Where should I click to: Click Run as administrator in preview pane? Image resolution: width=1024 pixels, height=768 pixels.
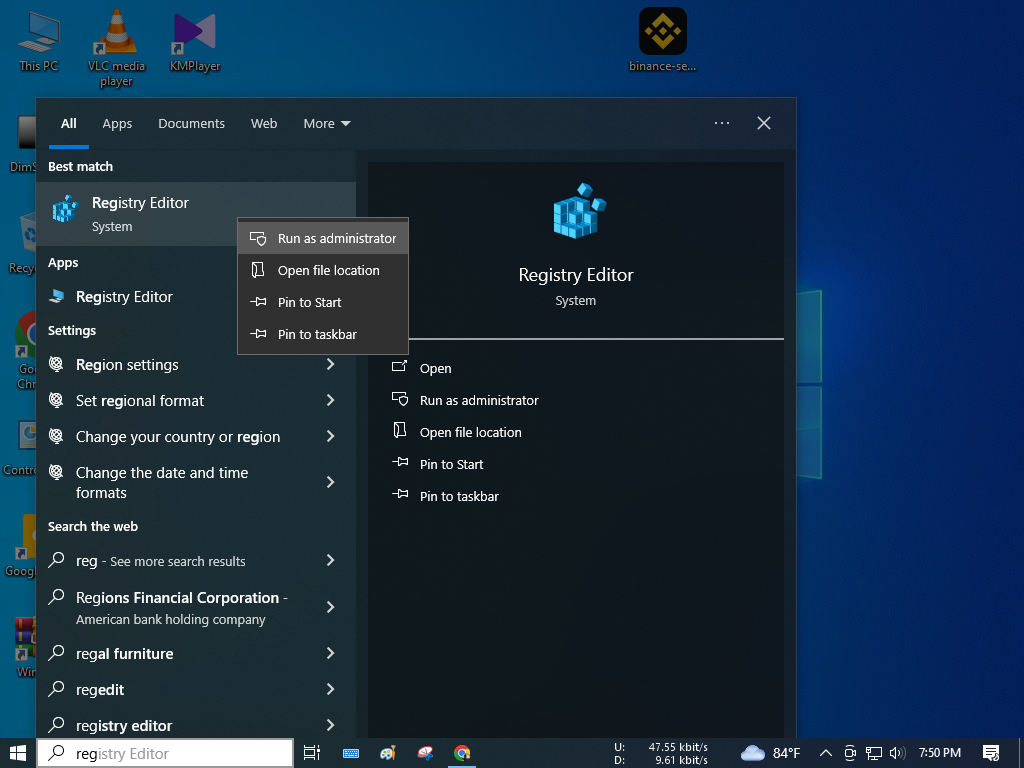tap(479, 400)
